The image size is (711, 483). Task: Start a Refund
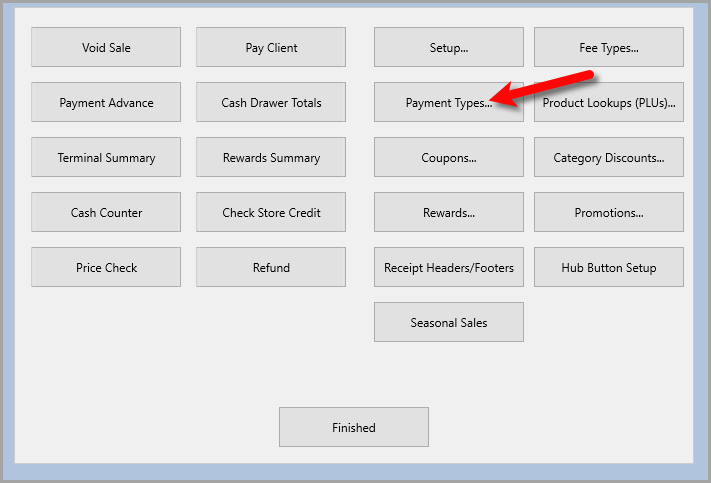pyautogui.click(x=271, y=267)
